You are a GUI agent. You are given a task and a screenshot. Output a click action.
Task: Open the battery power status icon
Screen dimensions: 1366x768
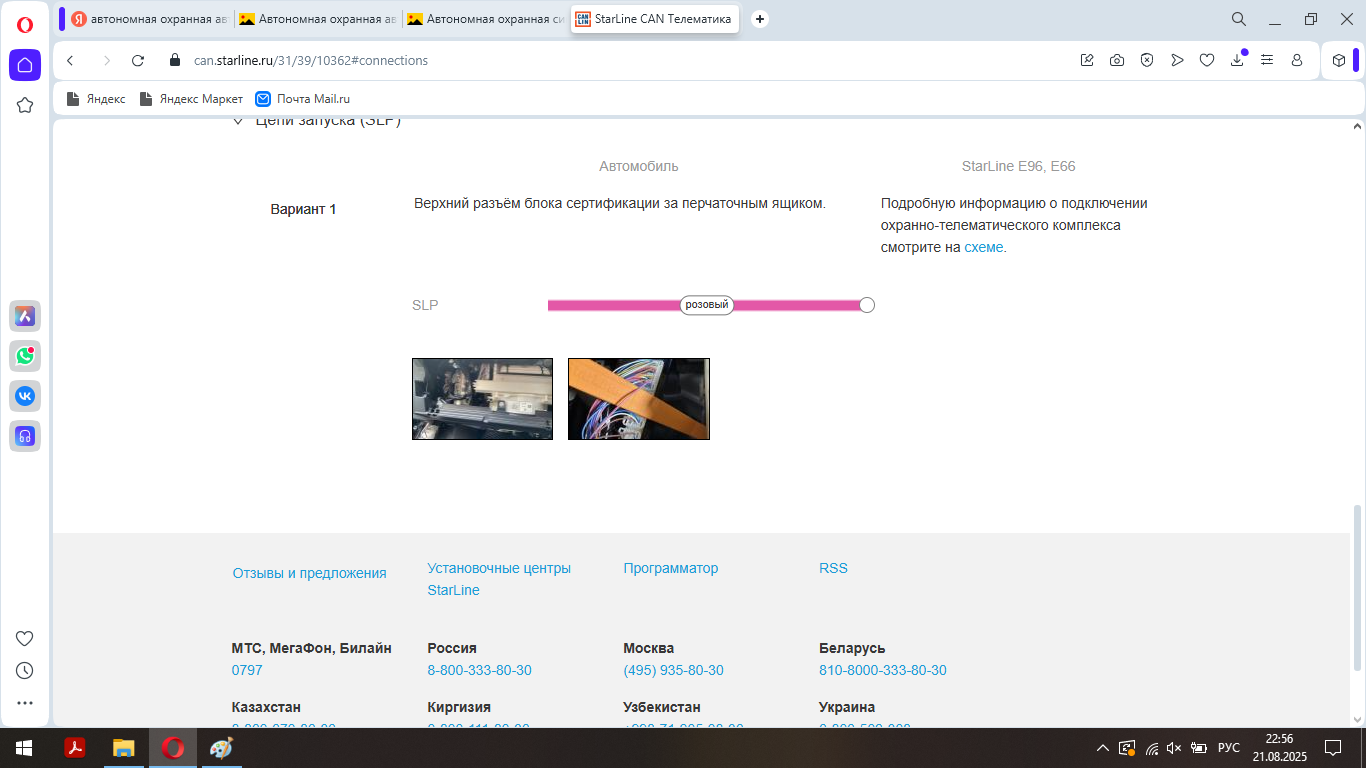(x=1199, y=748)
